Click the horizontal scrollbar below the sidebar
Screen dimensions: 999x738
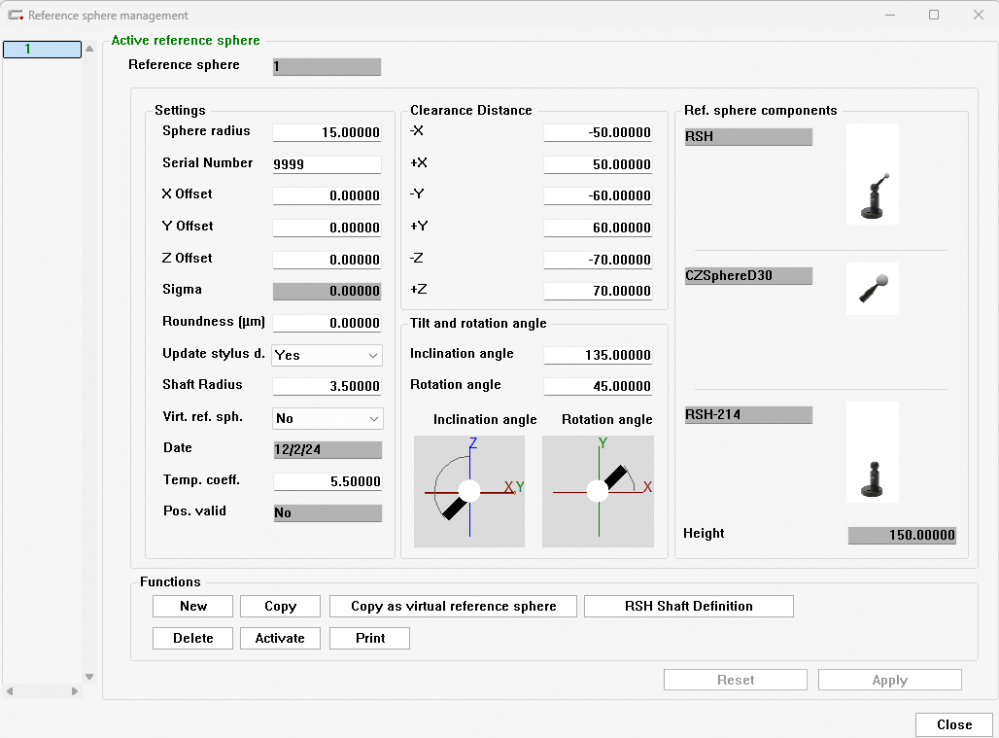point(40,690)
